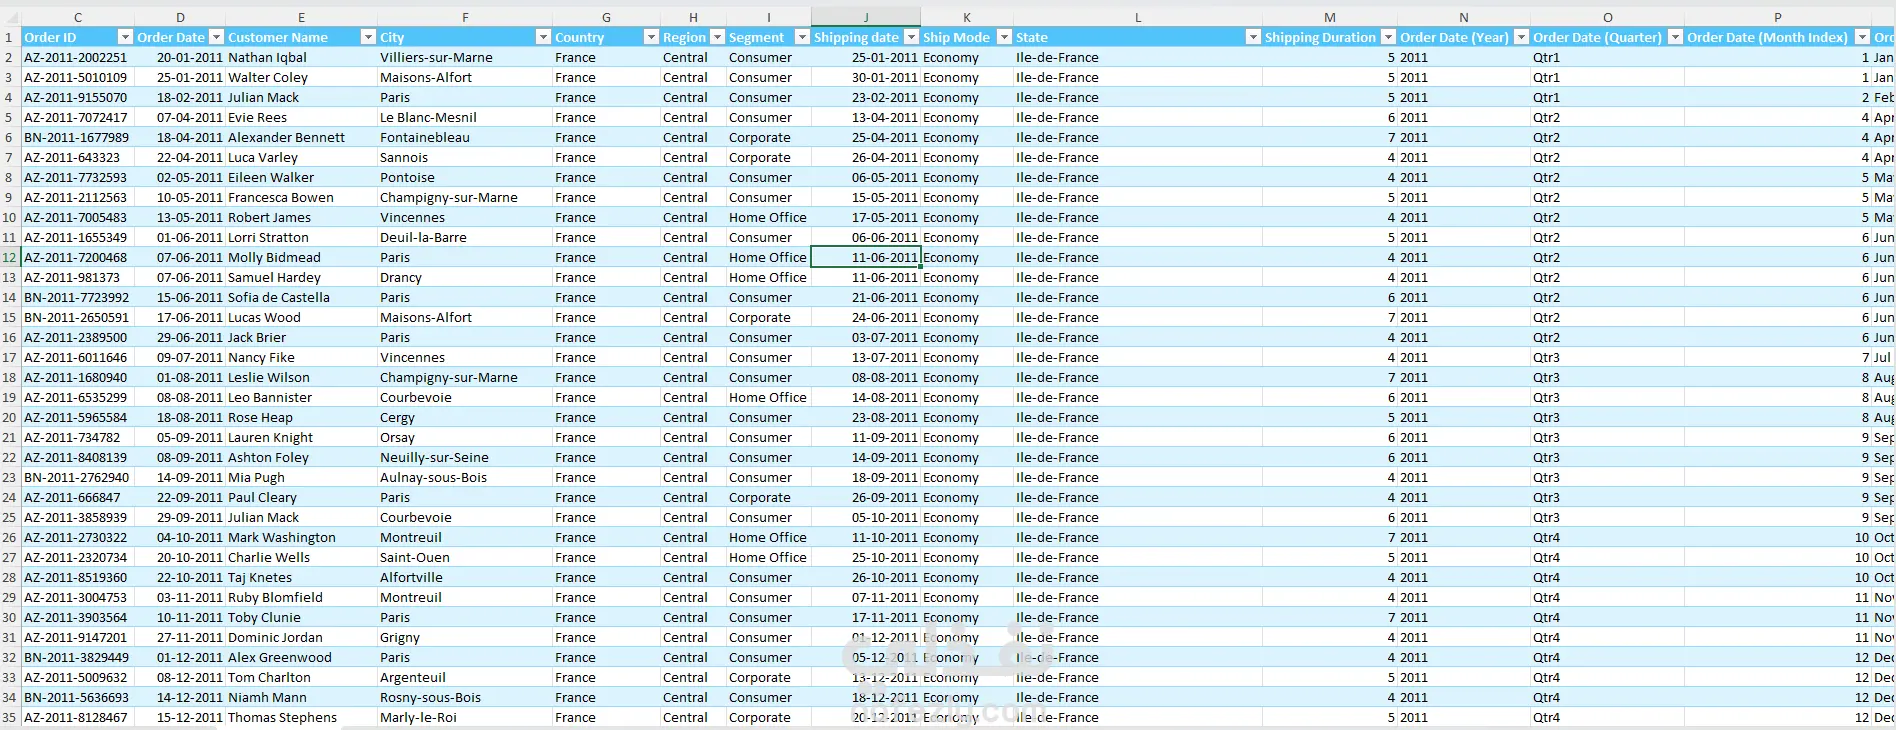This screenshot has height=730, width=1896.
Task: Open the Region filter dropdown
Action: [x=717, y=37]
